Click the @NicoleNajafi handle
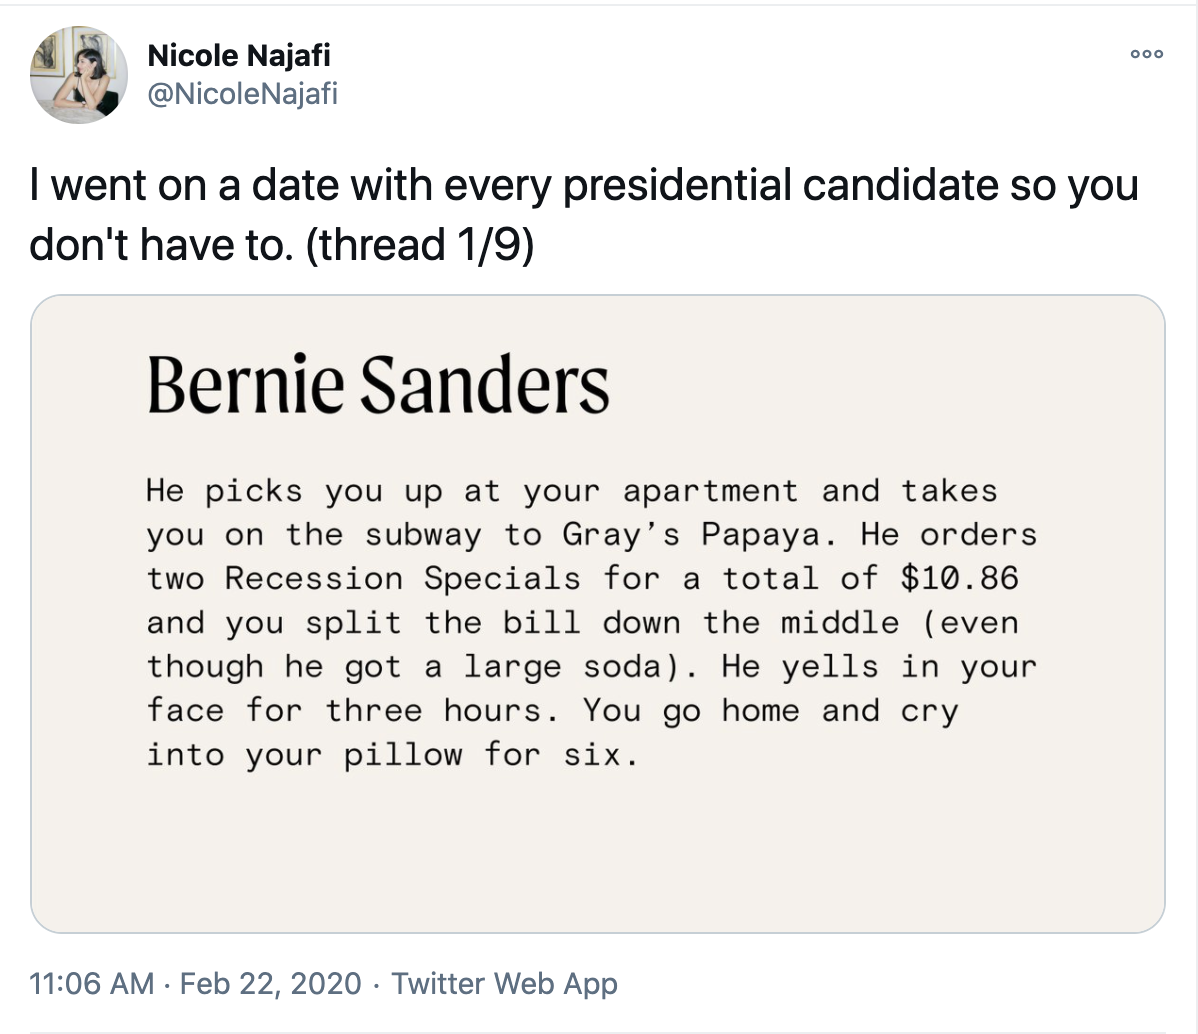Viewport: 1198px width, 1034px height. [243, 95]
